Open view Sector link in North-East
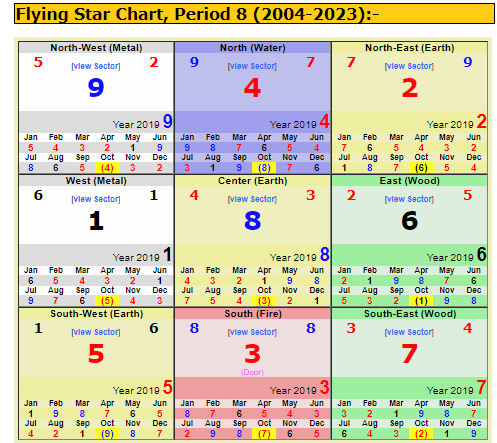The width and height of the screenshot is (497, 443). coord(409,66)
